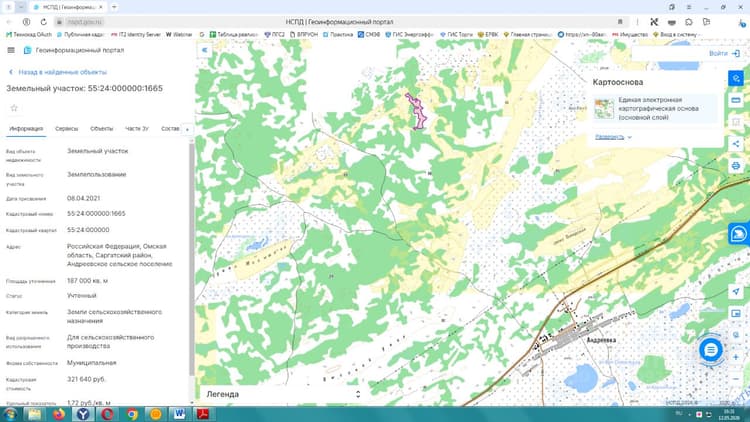Screen dimensions: 750x422
Task: Toggle the overview mini-map icon
Action: [736, 313]
